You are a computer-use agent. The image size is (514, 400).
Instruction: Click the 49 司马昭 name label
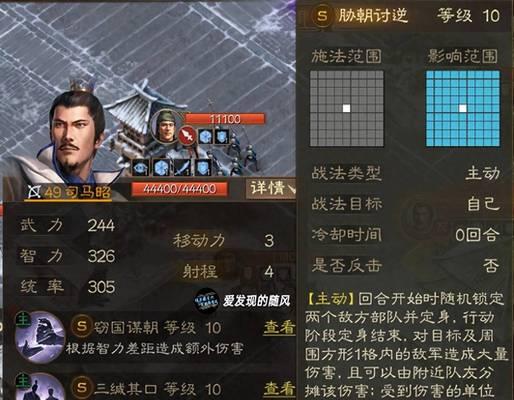(x=77, y=192)
